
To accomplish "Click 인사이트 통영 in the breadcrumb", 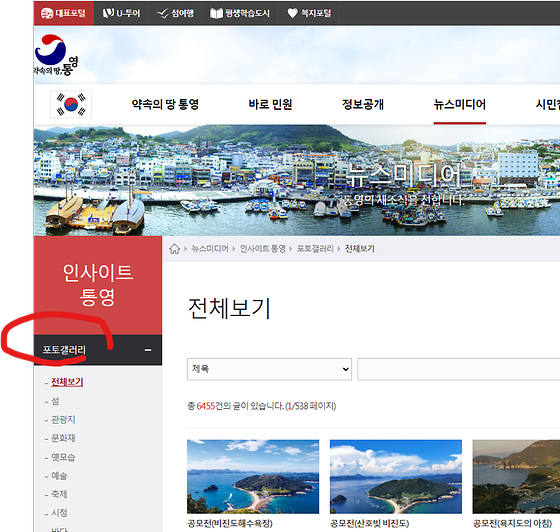I will 262,249.
